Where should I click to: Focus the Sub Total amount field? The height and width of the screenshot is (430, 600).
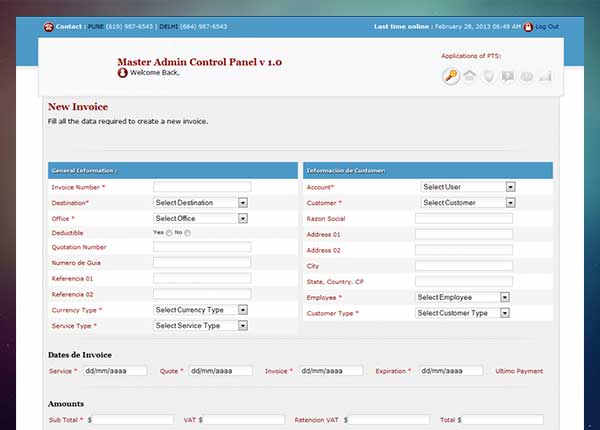tap(134, 421)
